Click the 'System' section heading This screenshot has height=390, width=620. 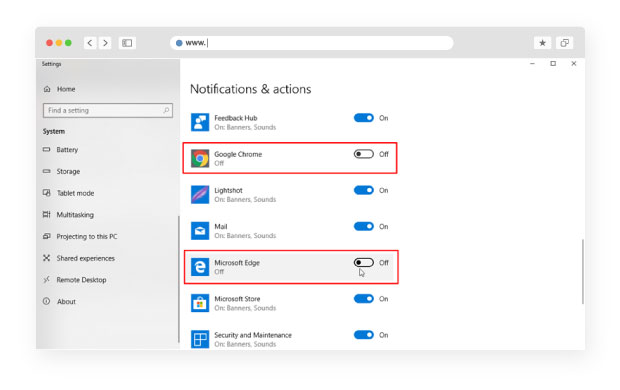pos(54,131)
